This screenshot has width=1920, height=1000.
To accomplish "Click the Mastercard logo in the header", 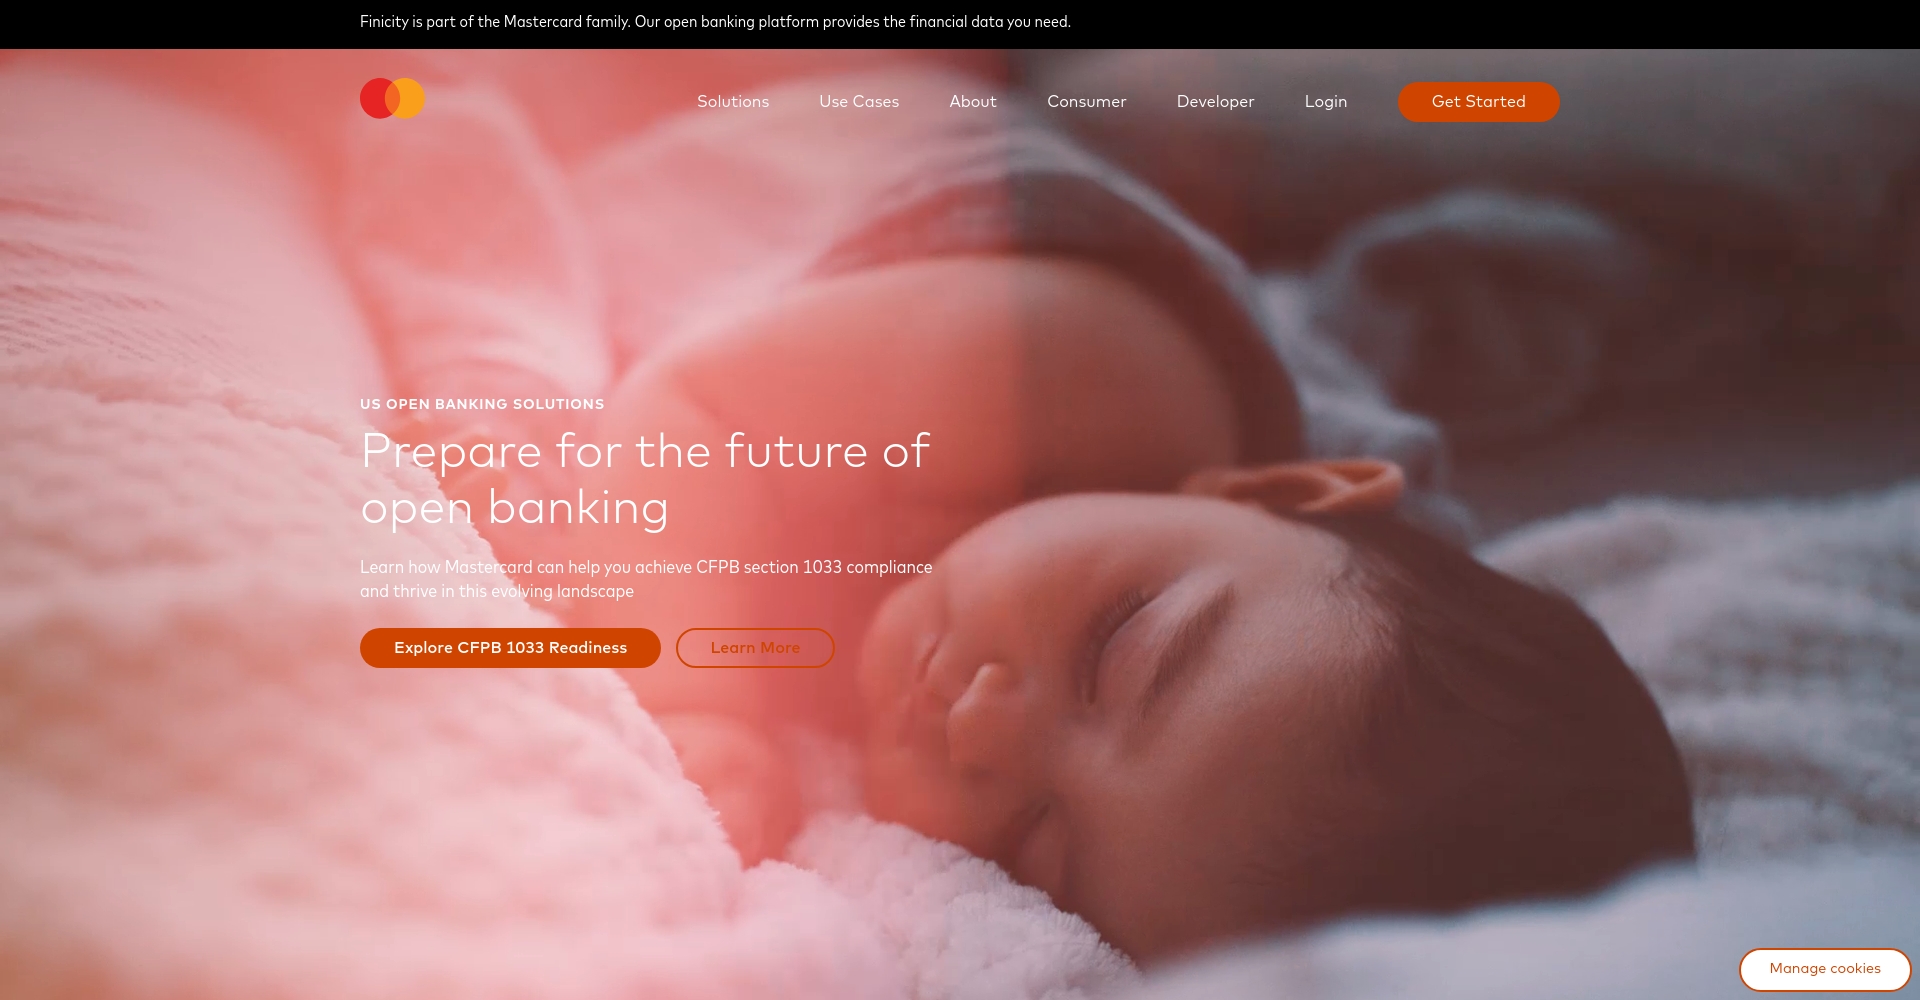I will tap(392, 98).
